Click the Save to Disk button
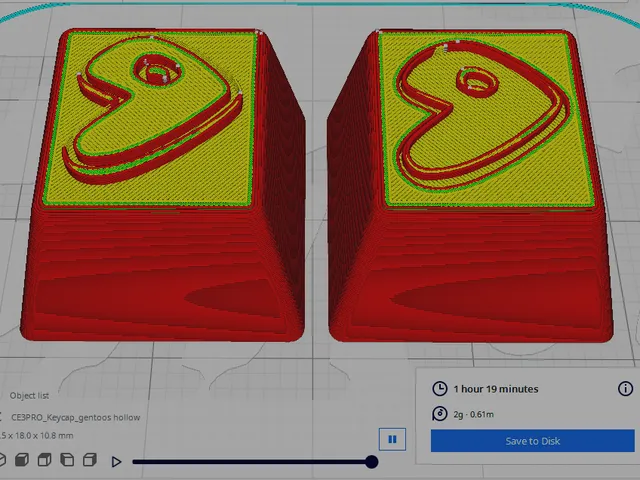Screen dimensions: 640x480 533,441
